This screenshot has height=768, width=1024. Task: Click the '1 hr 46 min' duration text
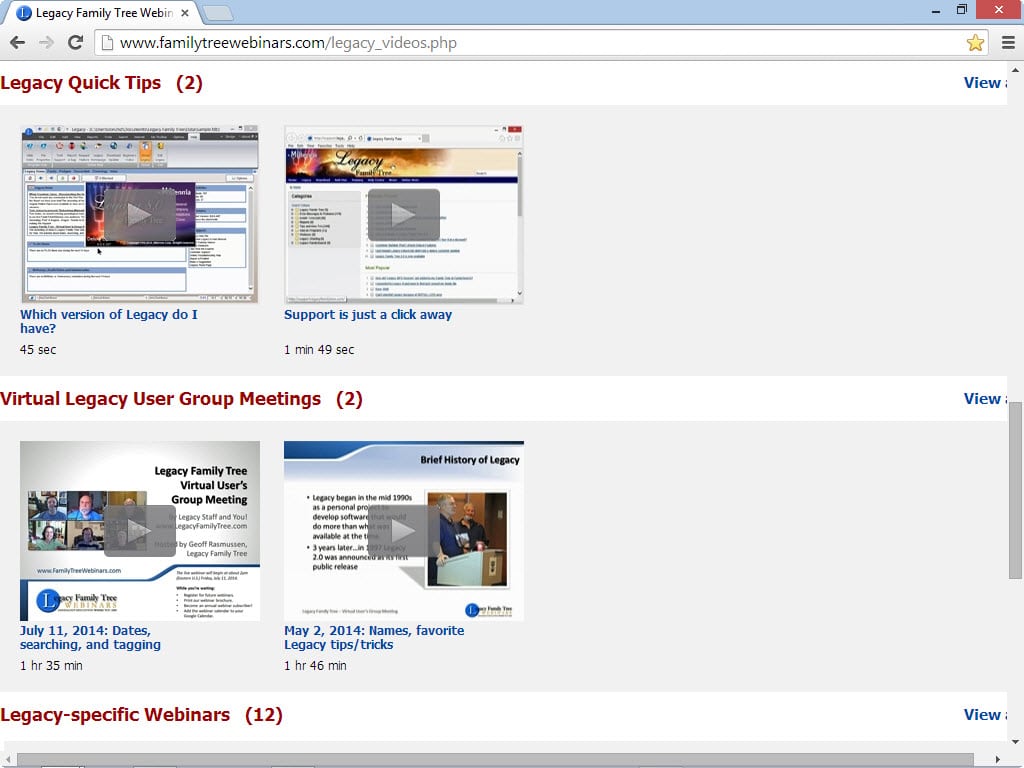tap(315, 666)
